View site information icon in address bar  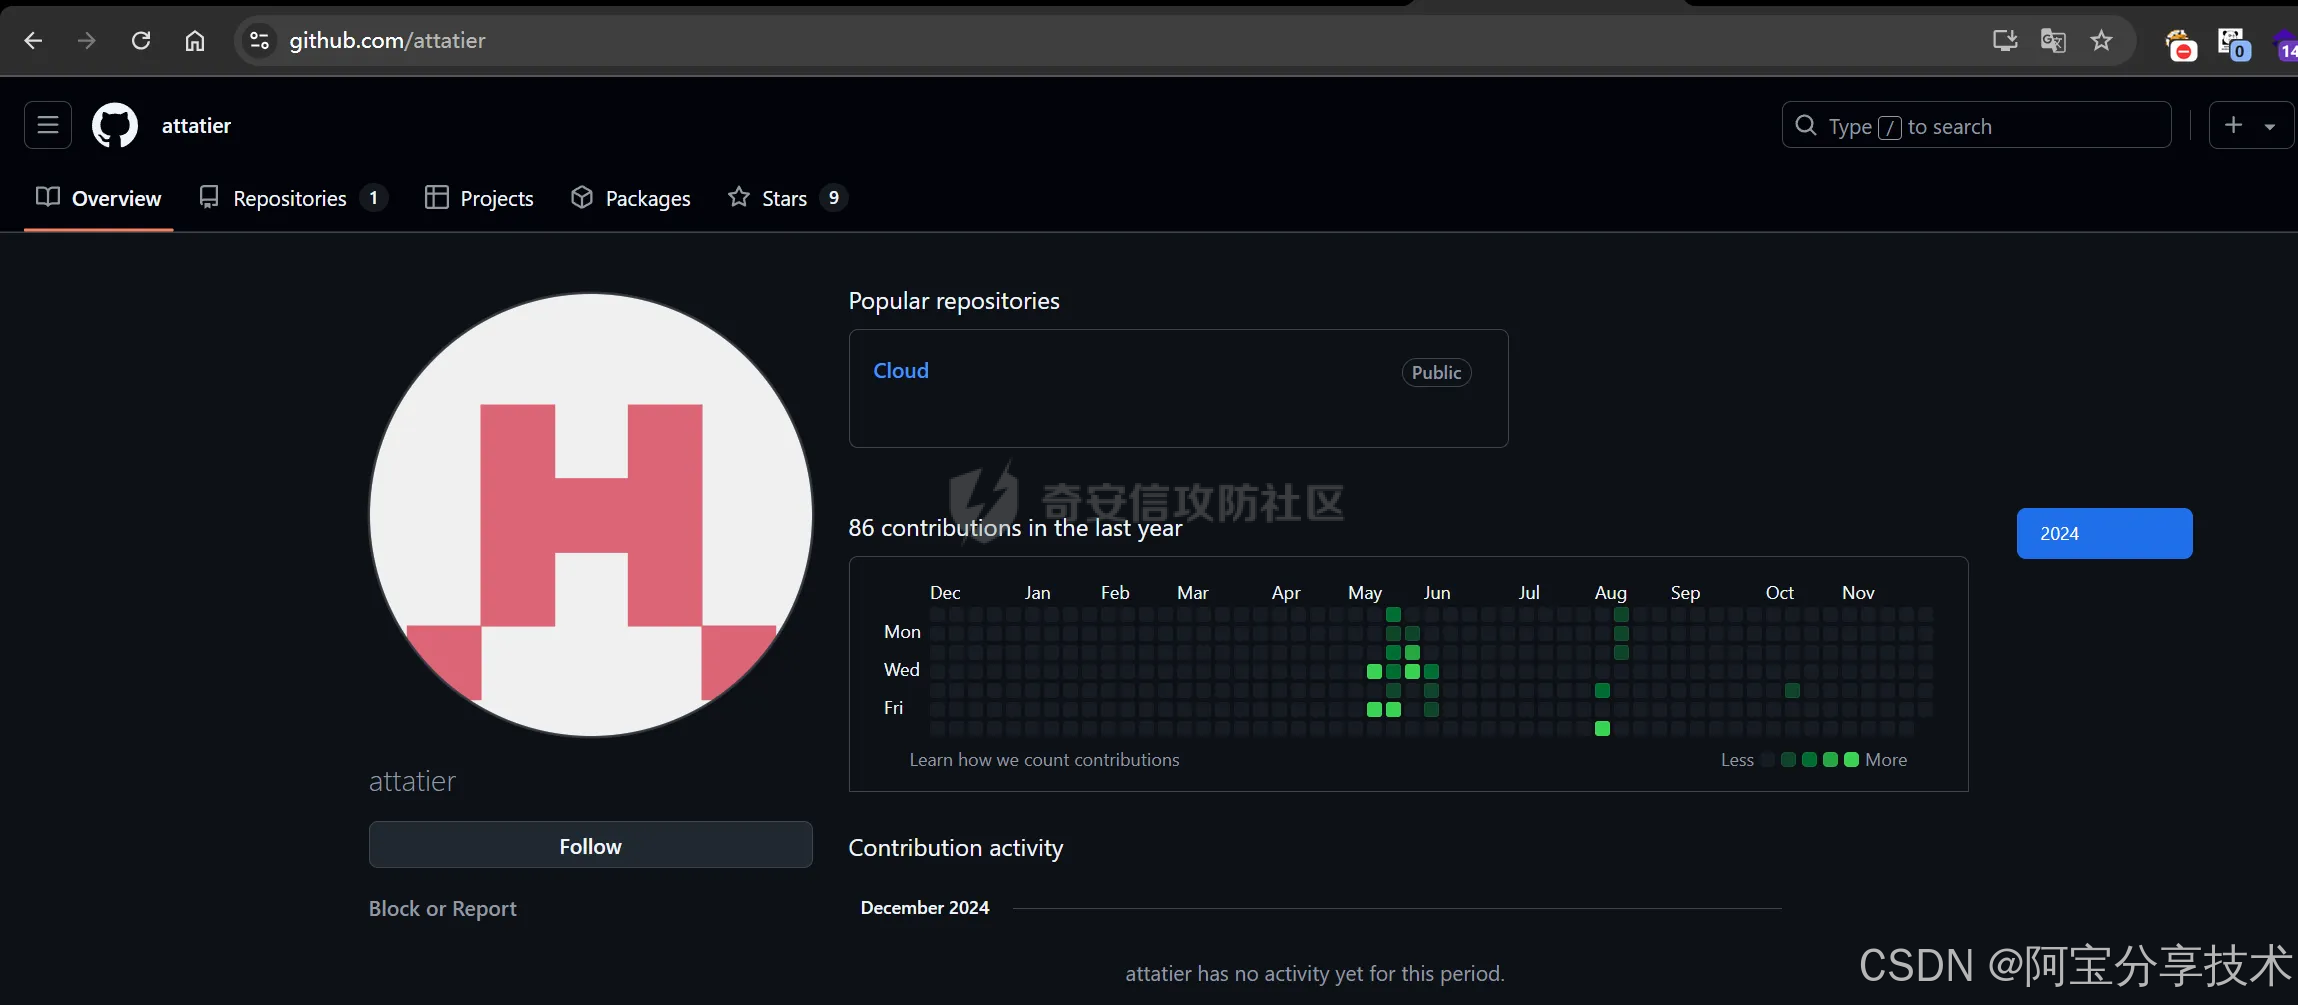coord(259,41)
